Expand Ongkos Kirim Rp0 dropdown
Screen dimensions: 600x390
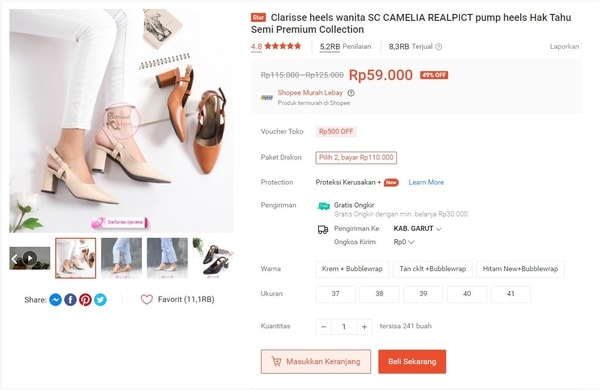point(404,242)
